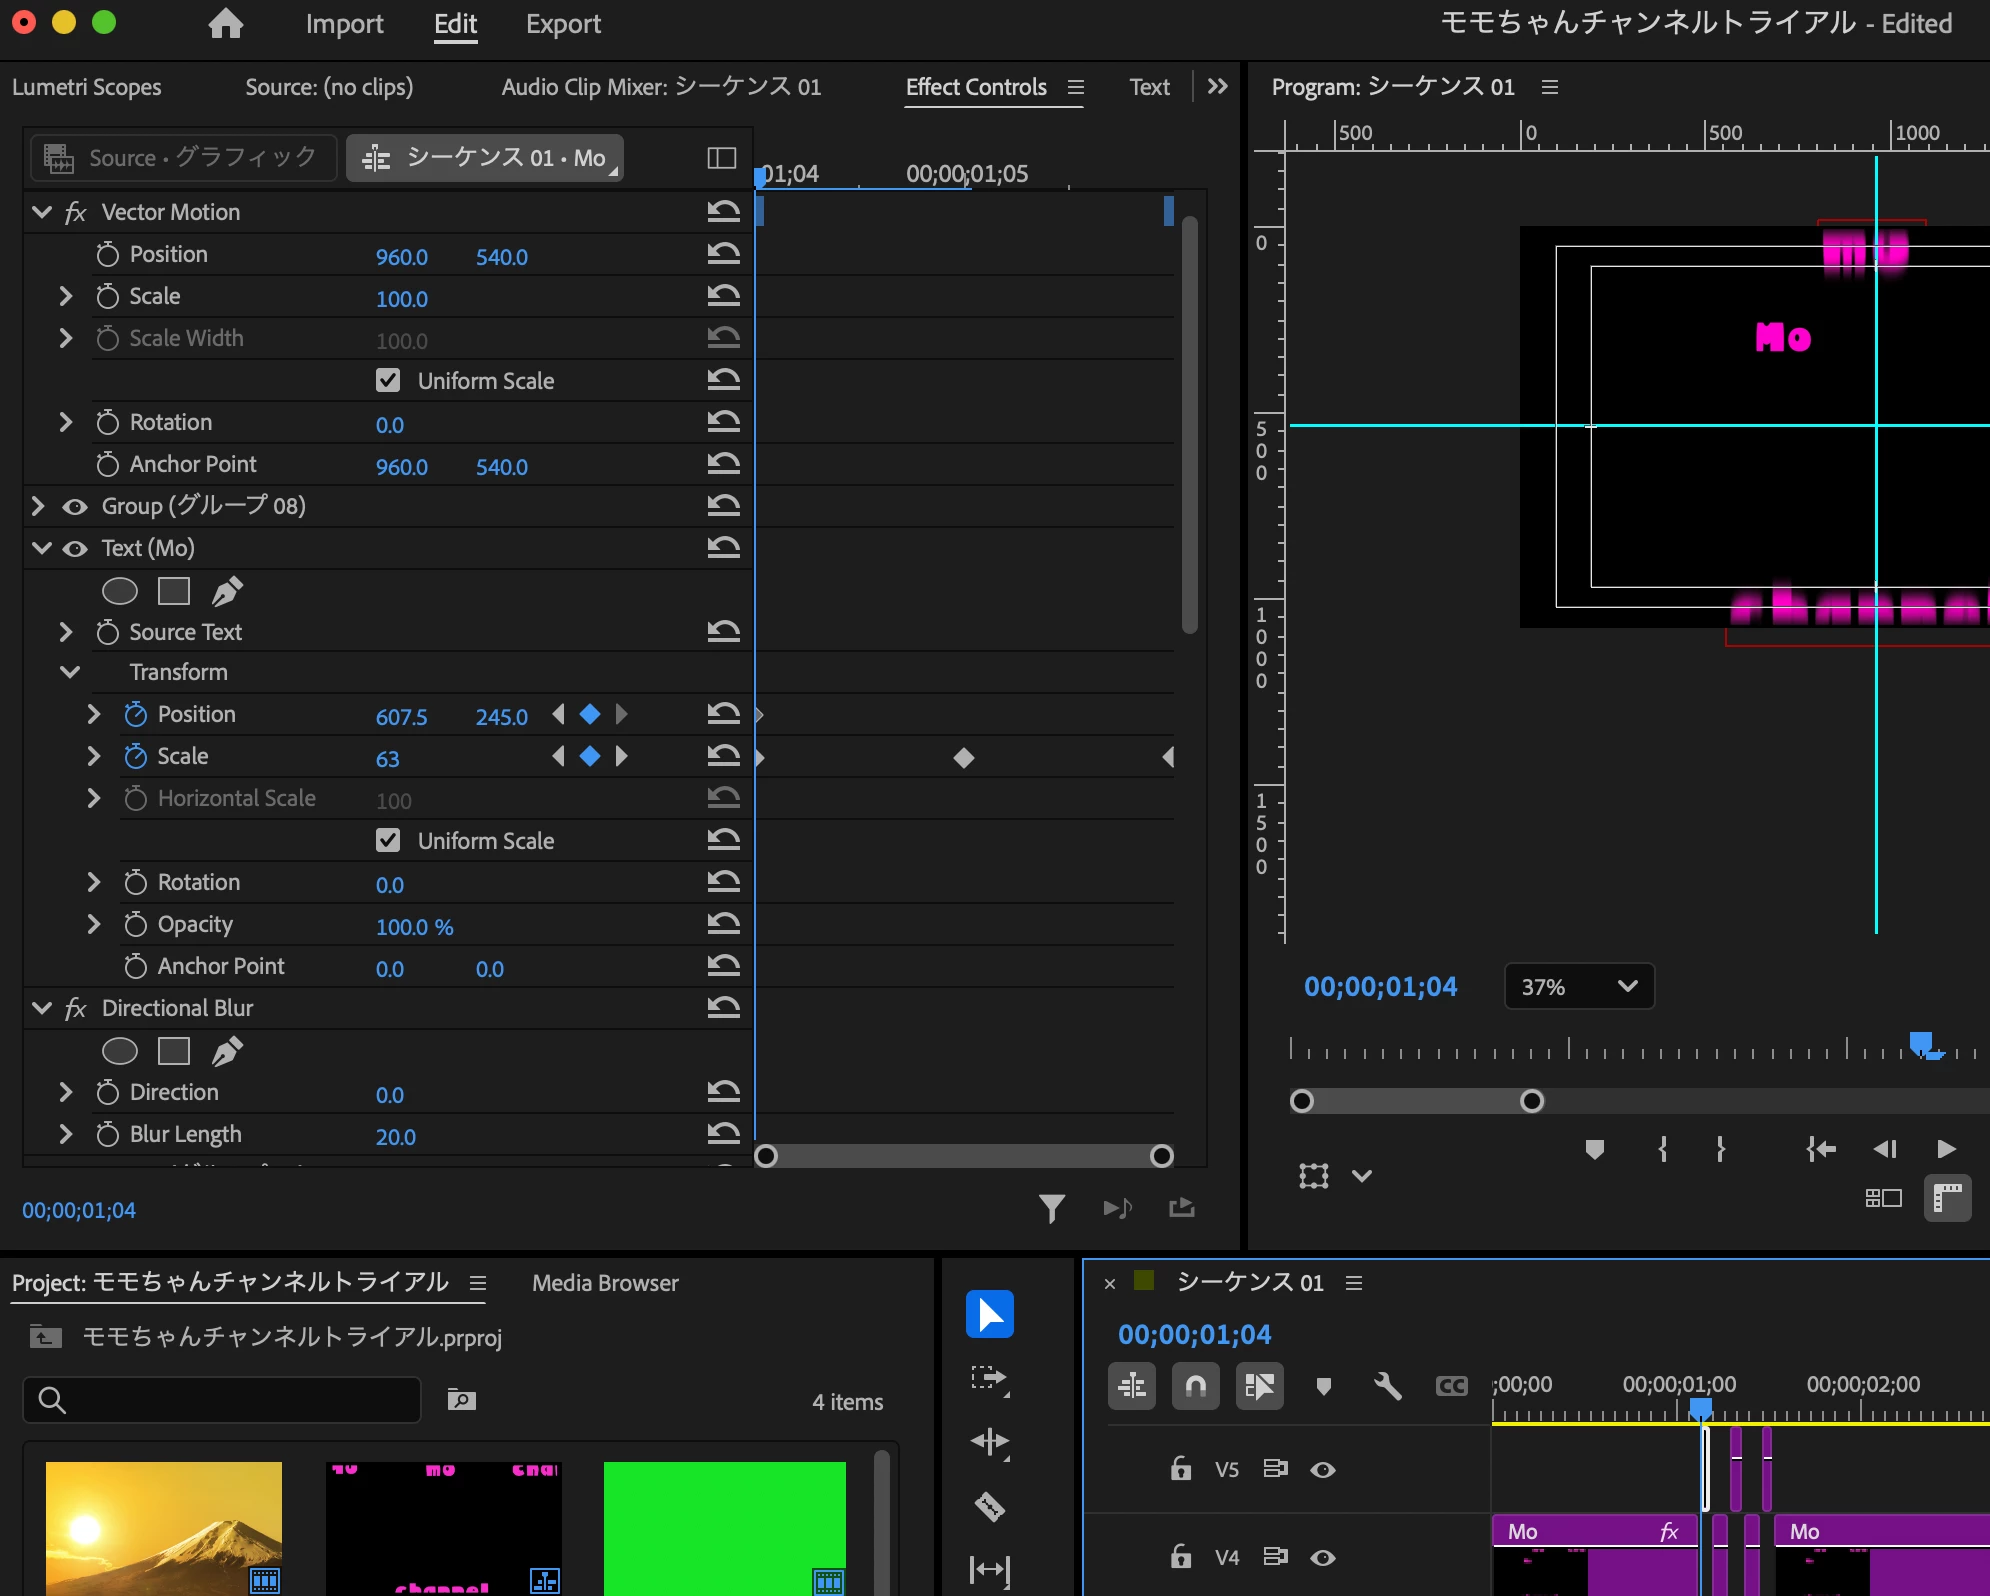The height and width of the screenshot is (1596, 1990).
Task: Create ellipse mask under Text (Mo)
Action: point(120,591)
